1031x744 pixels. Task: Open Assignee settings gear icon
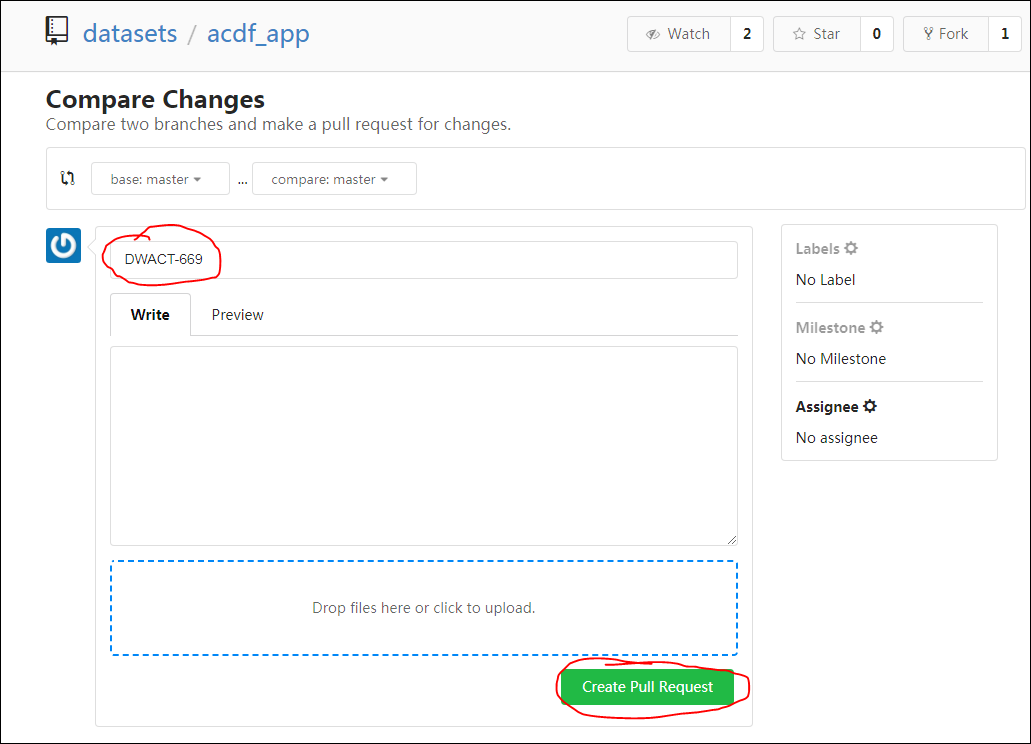point(870,406)
